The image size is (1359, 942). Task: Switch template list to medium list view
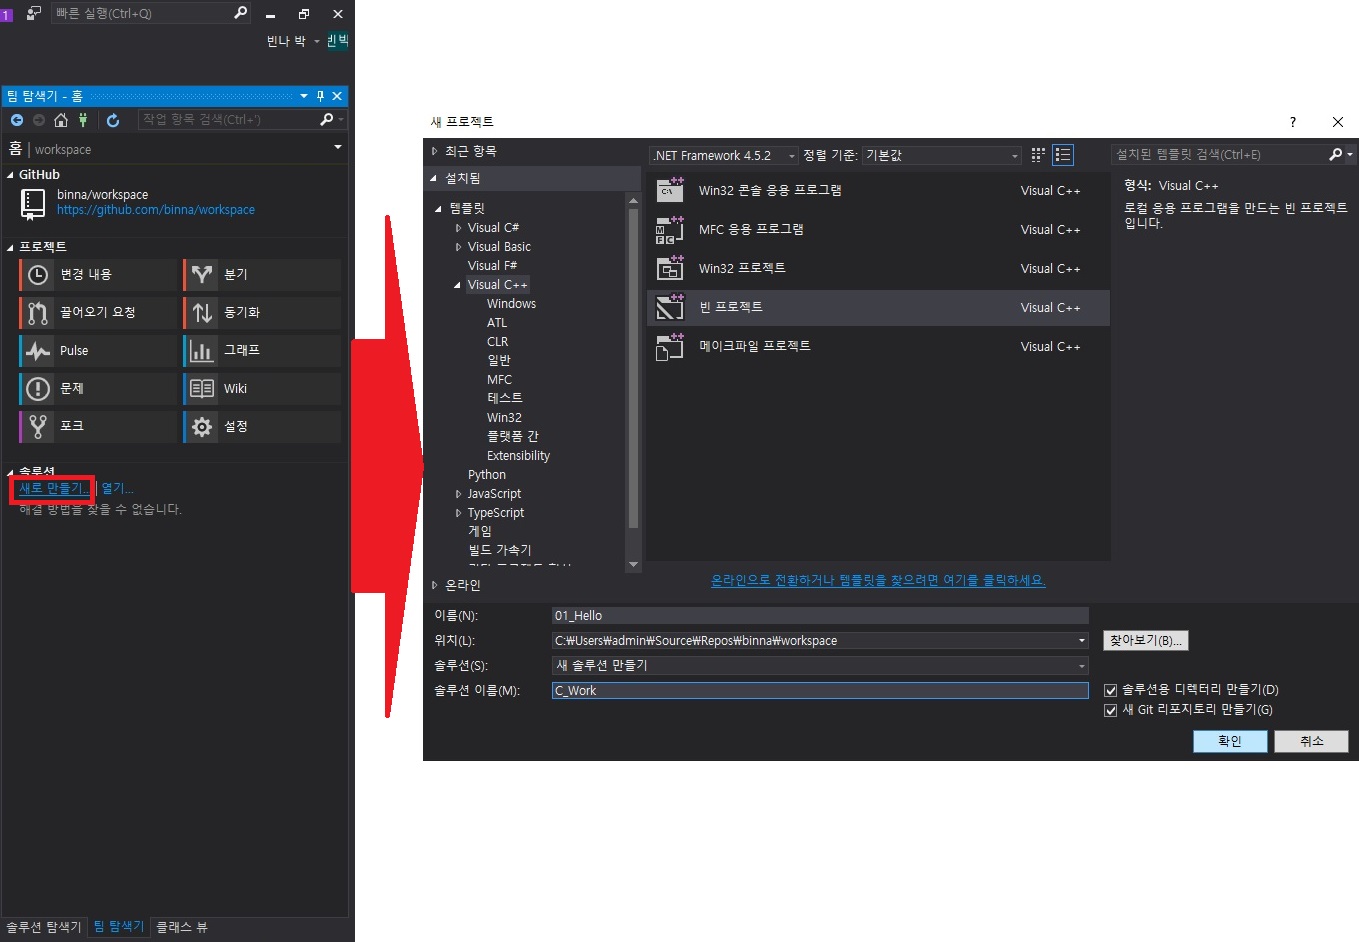(x=1063, y=155)
